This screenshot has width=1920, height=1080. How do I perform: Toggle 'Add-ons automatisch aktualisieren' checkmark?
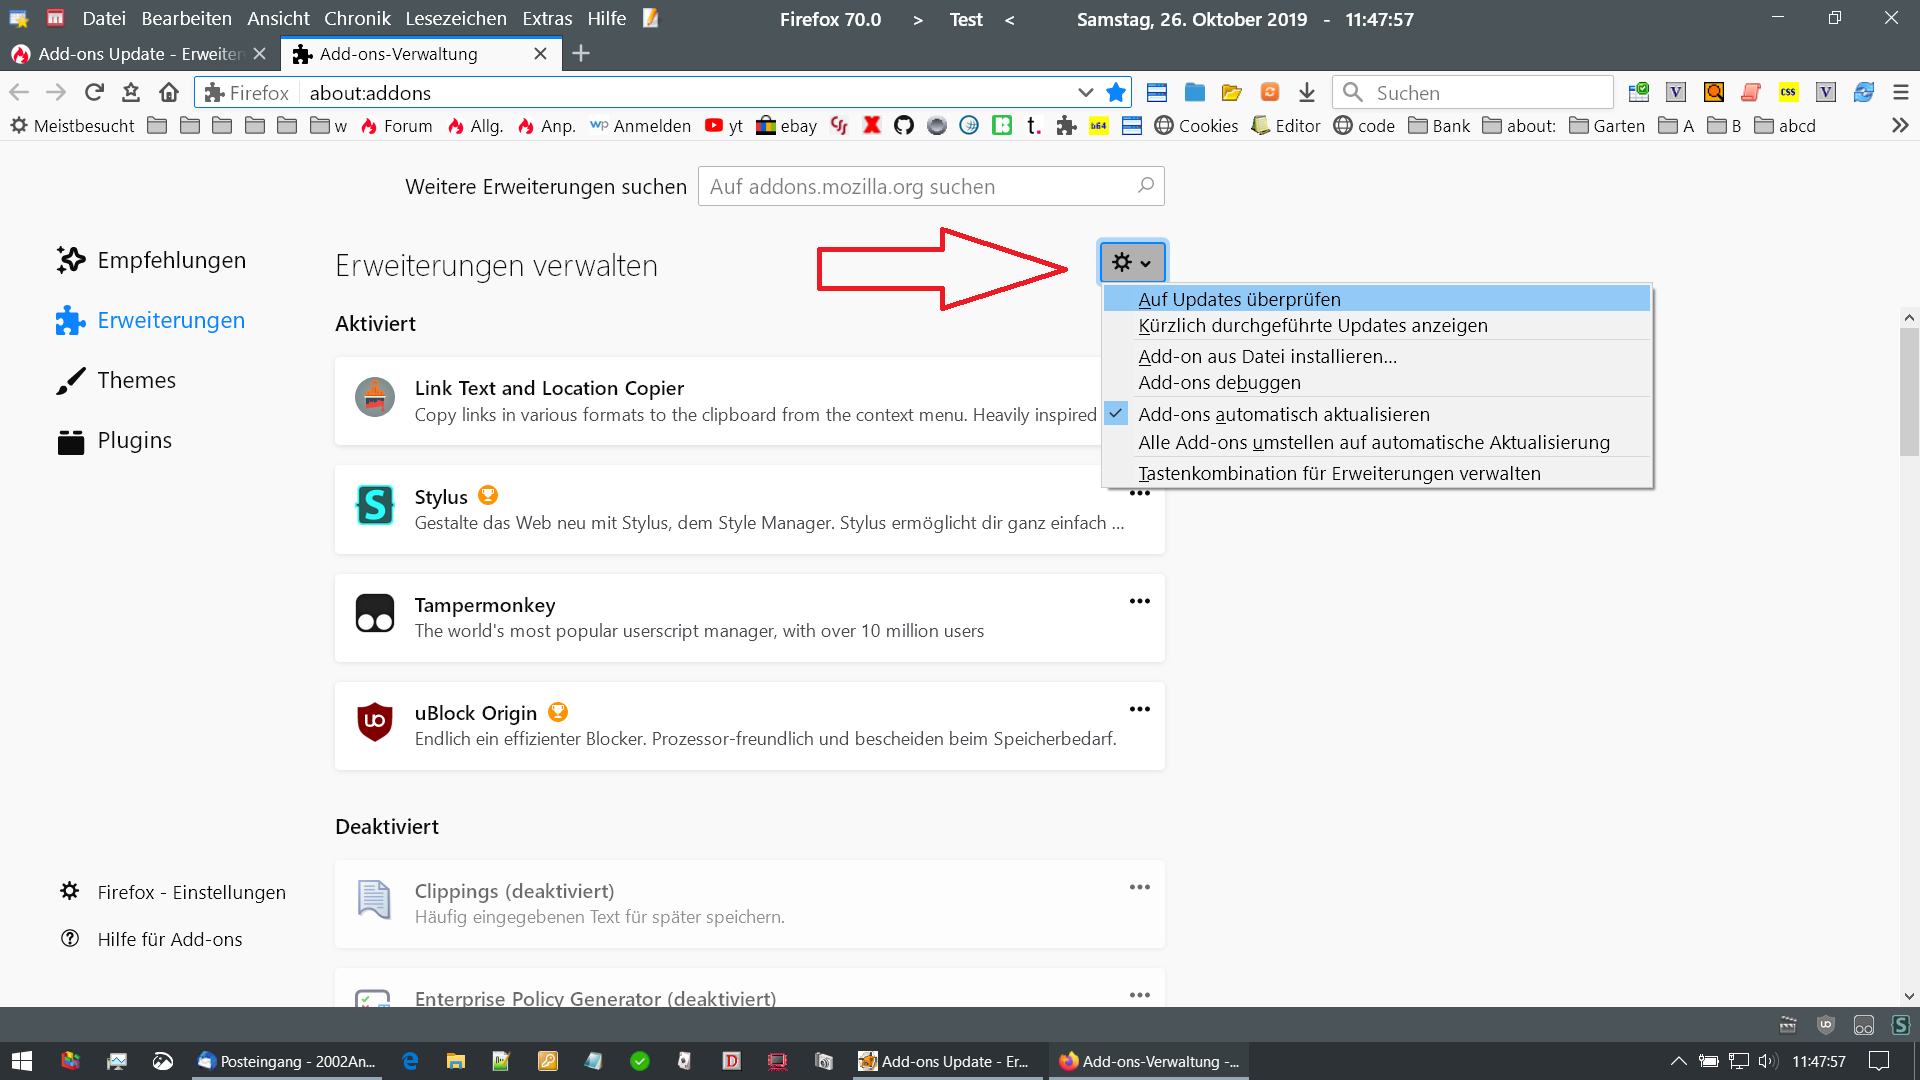click(1283, 414)
